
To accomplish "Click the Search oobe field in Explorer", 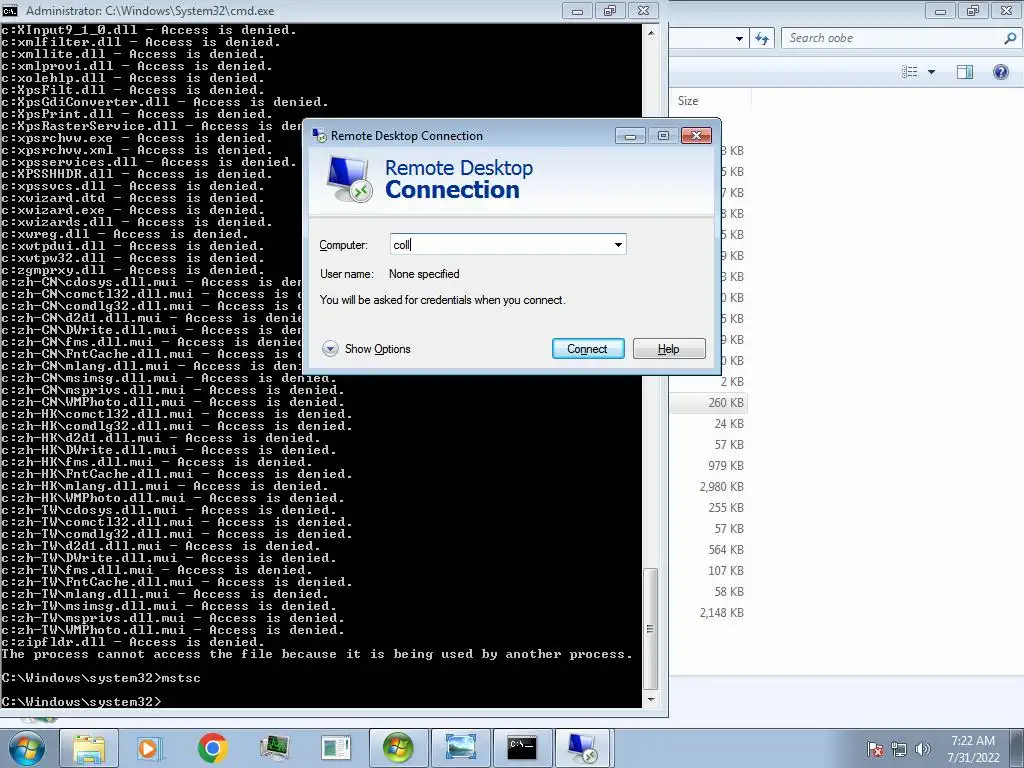I will tap(892, 39).
